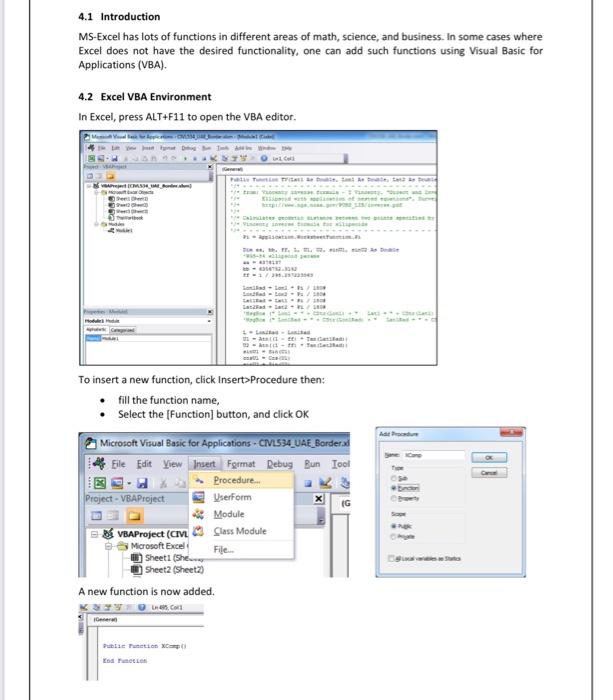
Task: Click the Cut scissors icon below the large View menu
Action: click(164, 483)
